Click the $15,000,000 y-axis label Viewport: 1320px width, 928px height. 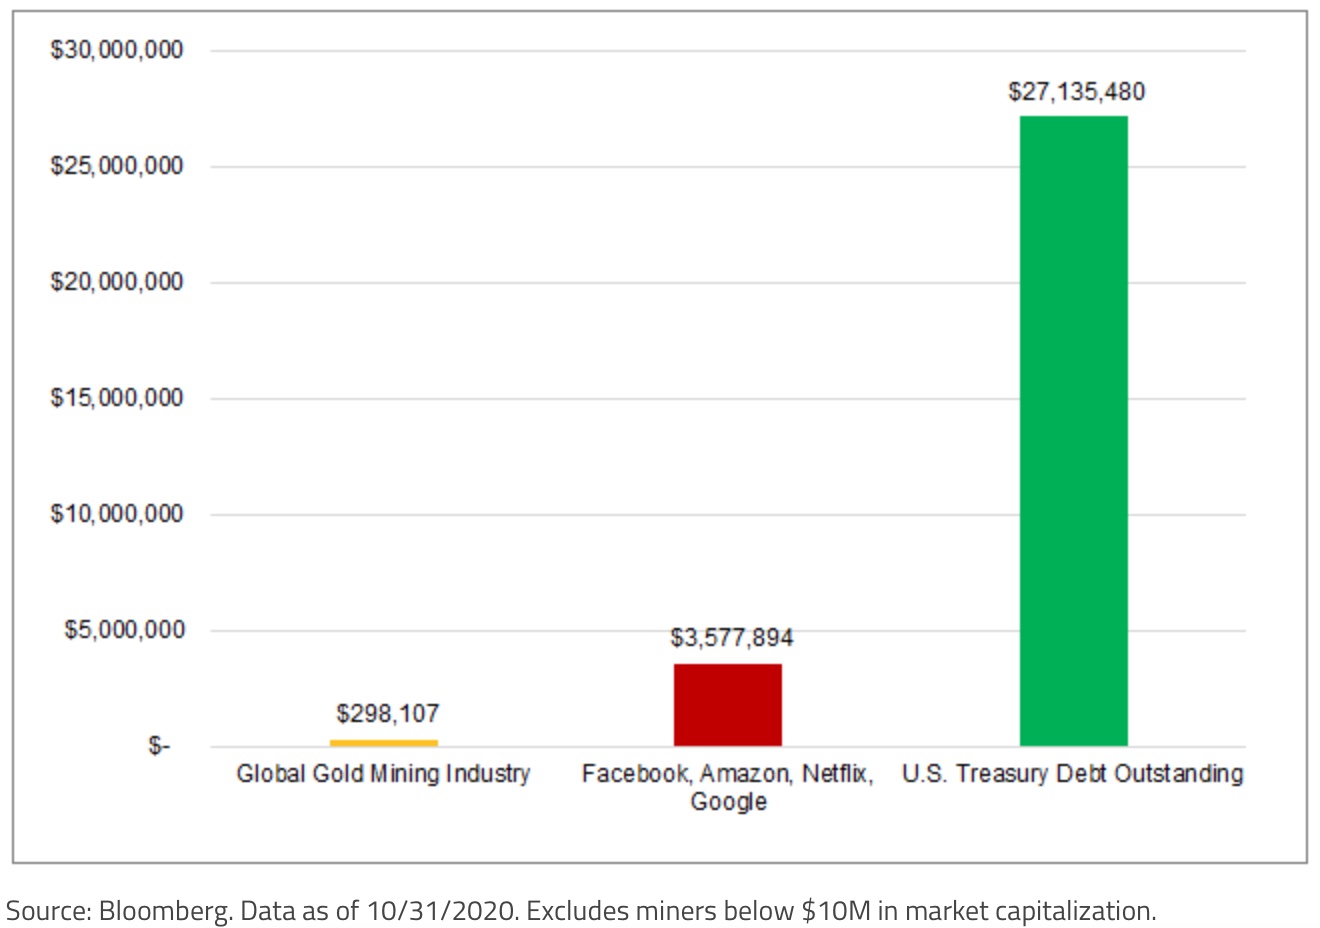(x=117, y=398)
